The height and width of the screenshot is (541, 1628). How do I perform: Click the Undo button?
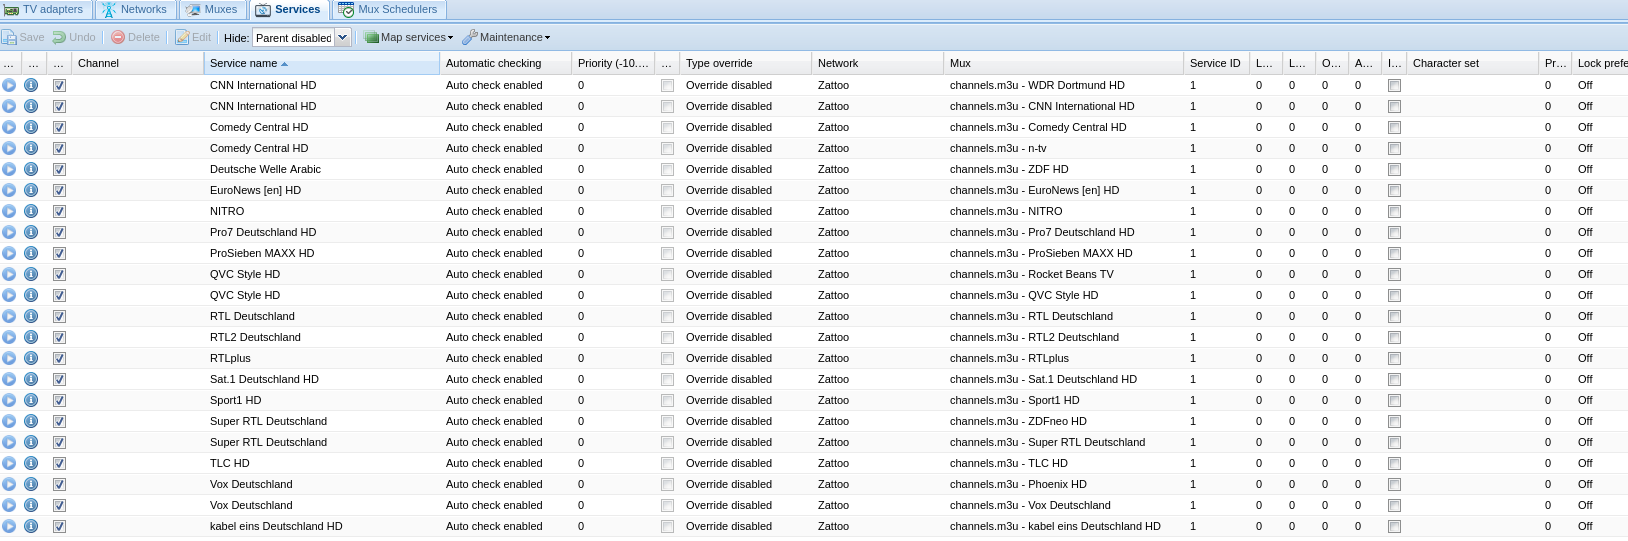point(75,37)
